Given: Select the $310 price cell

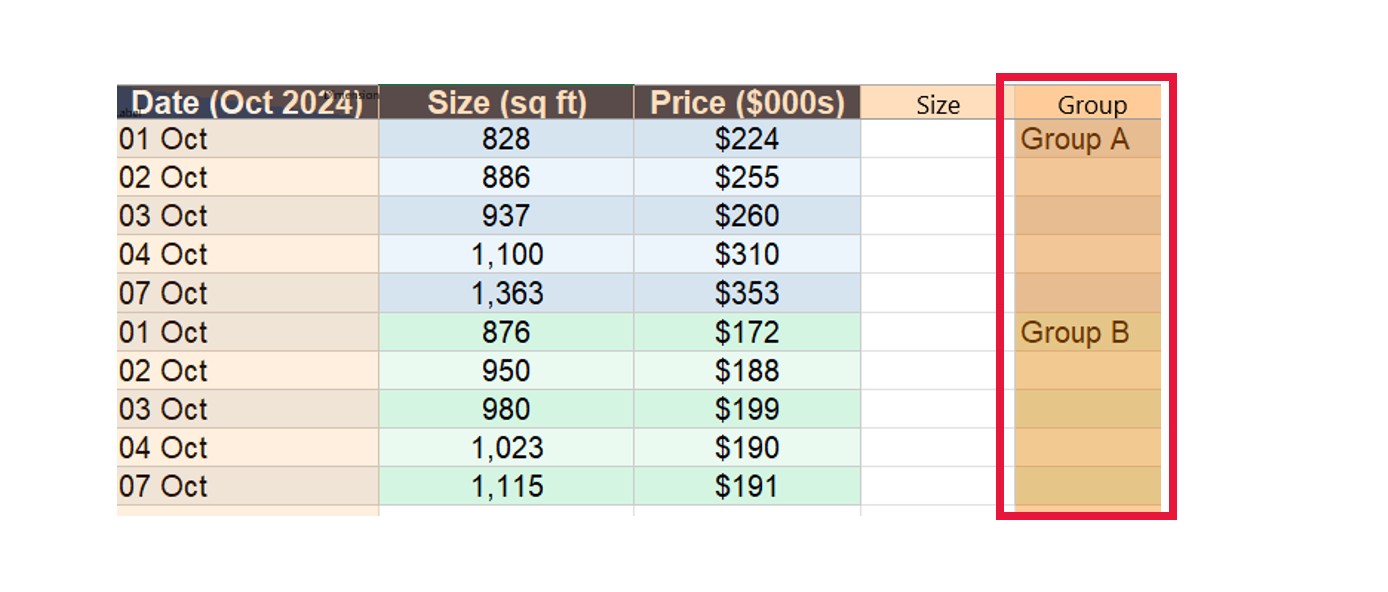Looking at the screenshot, I should coord(747,254).
